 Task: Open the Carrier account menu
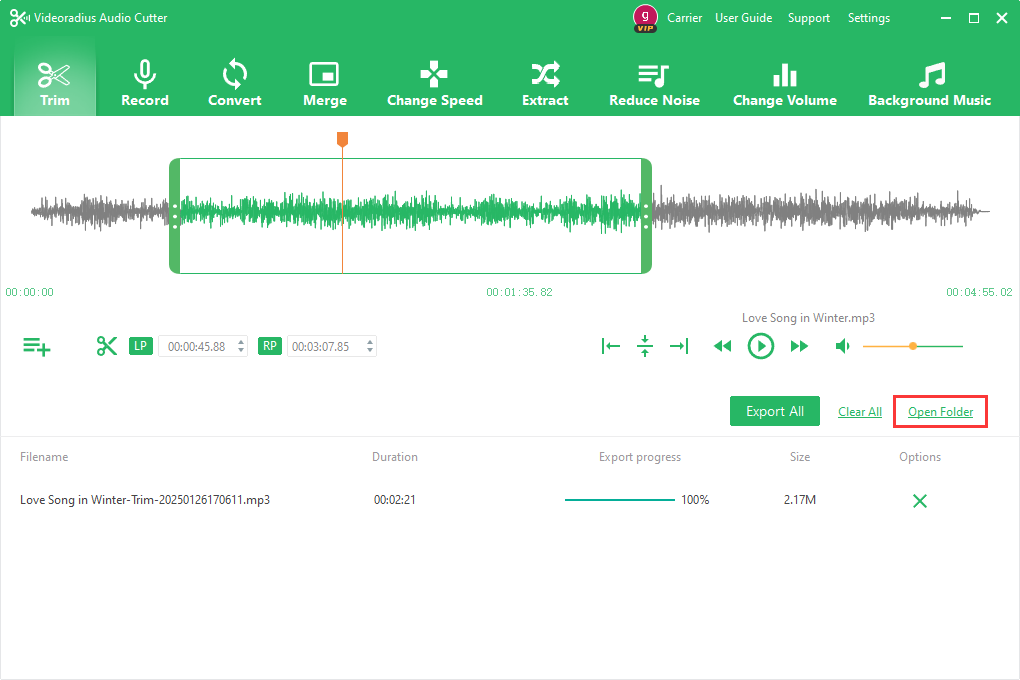(684, 18)
